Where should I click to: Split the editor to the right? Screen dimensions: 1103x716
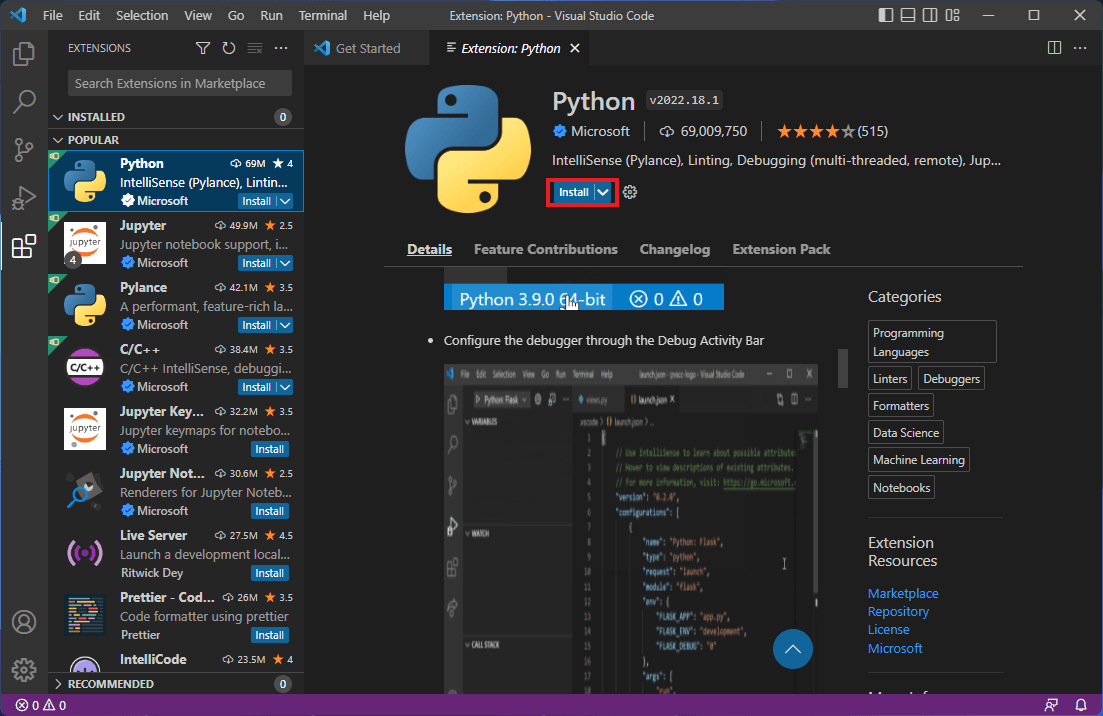pyautogui.click(x=1054, y=48)
